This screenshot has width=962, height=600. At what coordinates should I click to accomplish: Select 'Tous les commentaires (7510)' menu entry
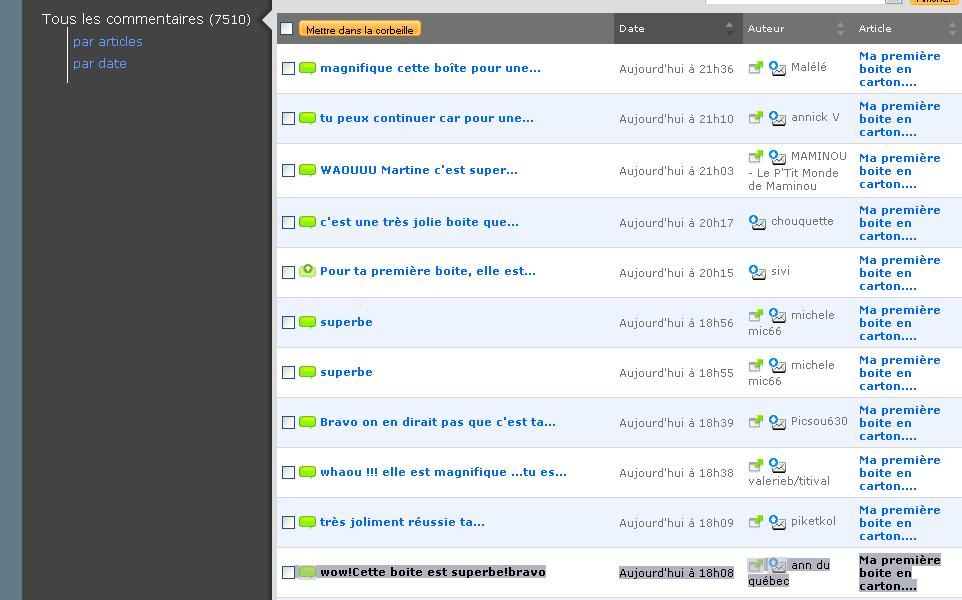(x=147, y=19)
